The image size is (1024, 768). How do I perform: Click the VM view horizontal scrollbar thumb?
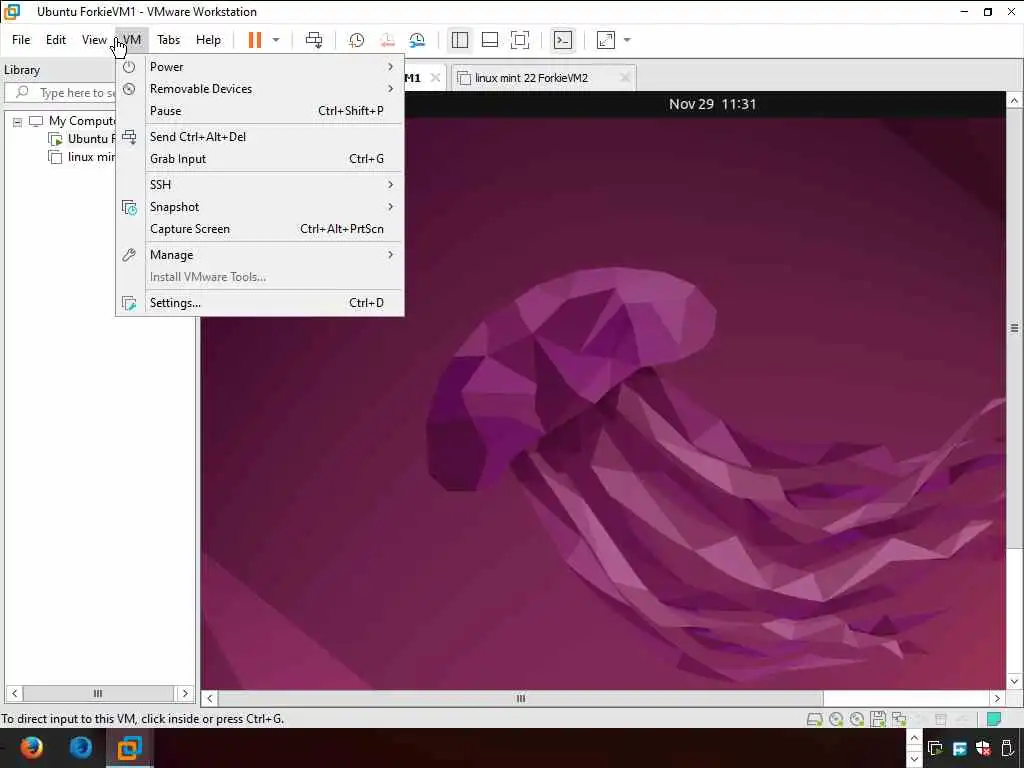[520, 699]
